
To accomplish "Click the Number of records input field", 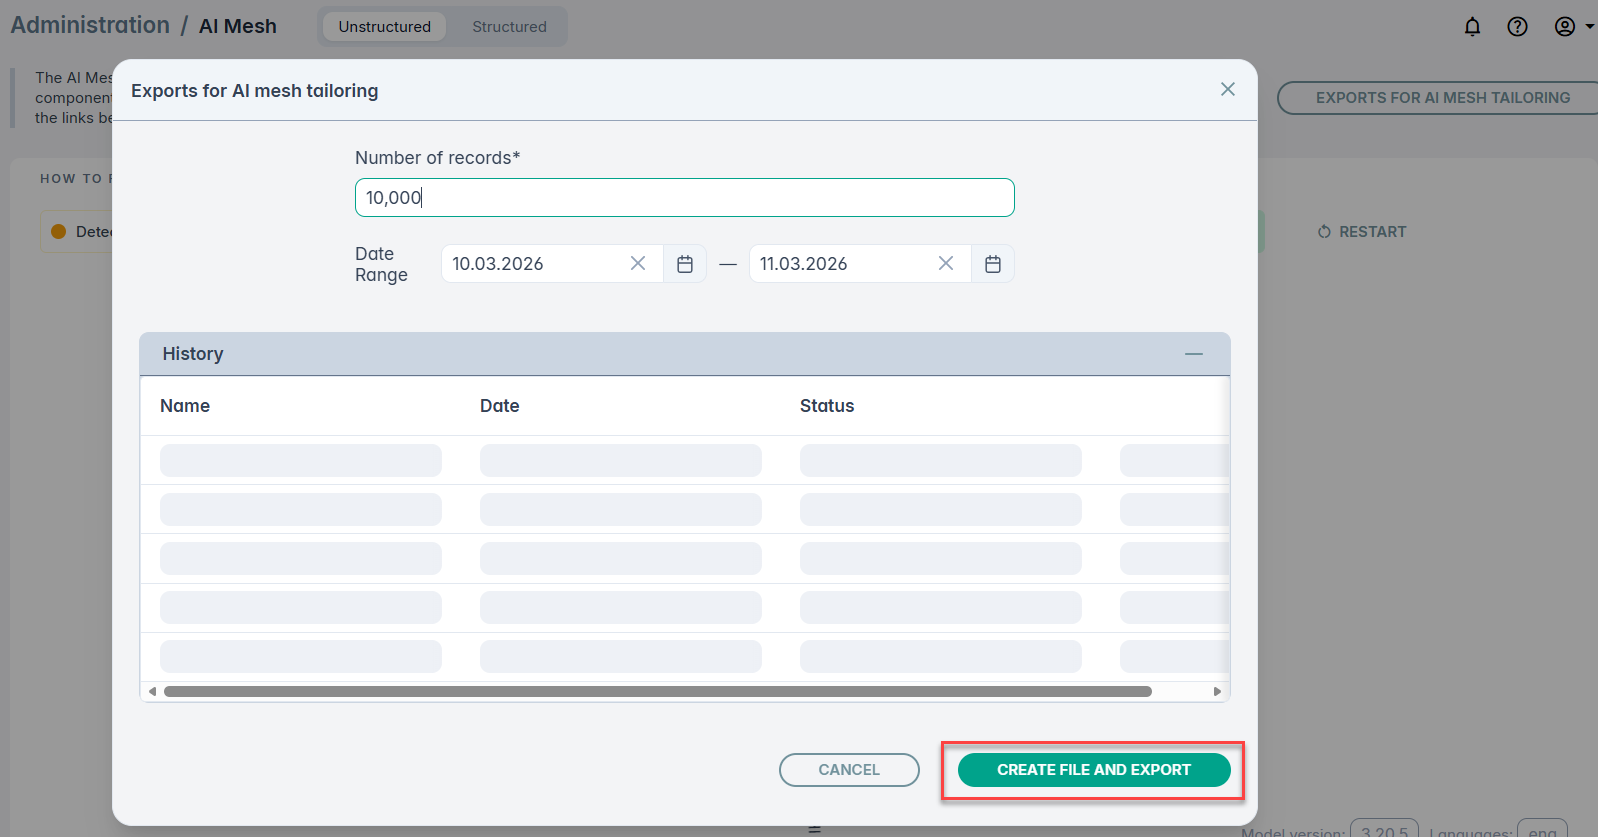I will pyautogui.click(x=684, y=198).
